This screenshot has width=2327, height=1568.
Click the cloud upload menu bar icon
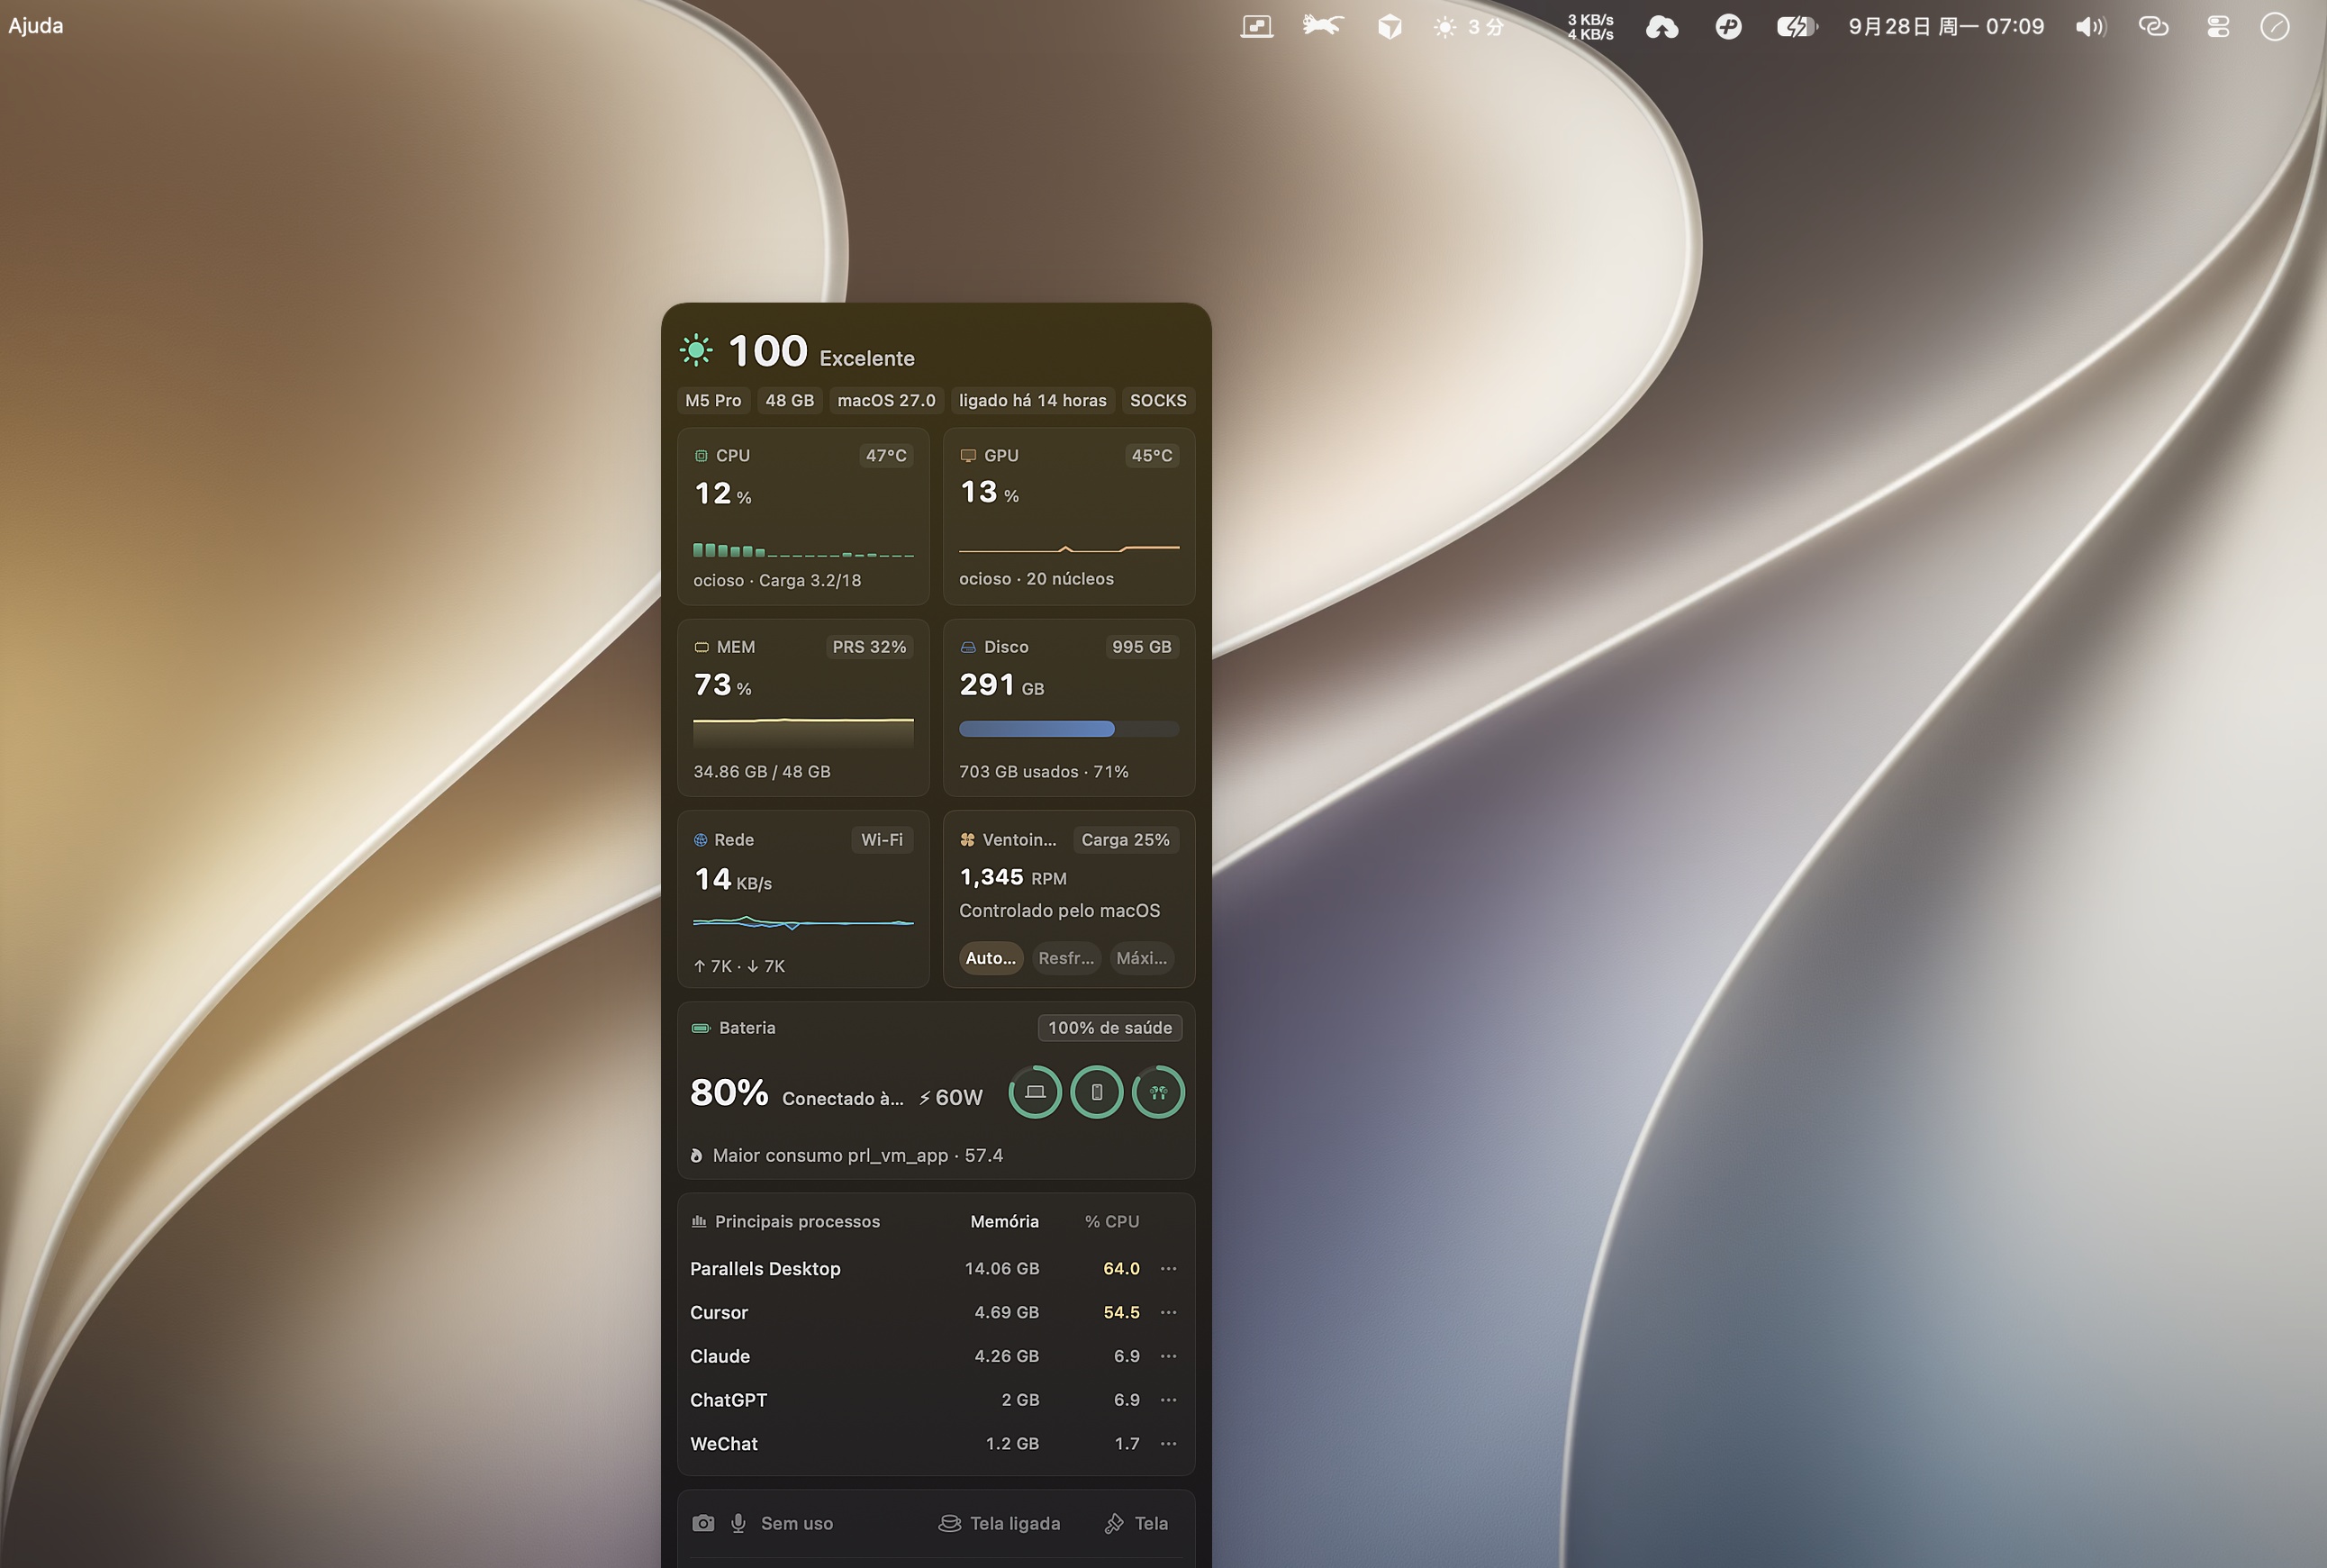[1661, 27]
